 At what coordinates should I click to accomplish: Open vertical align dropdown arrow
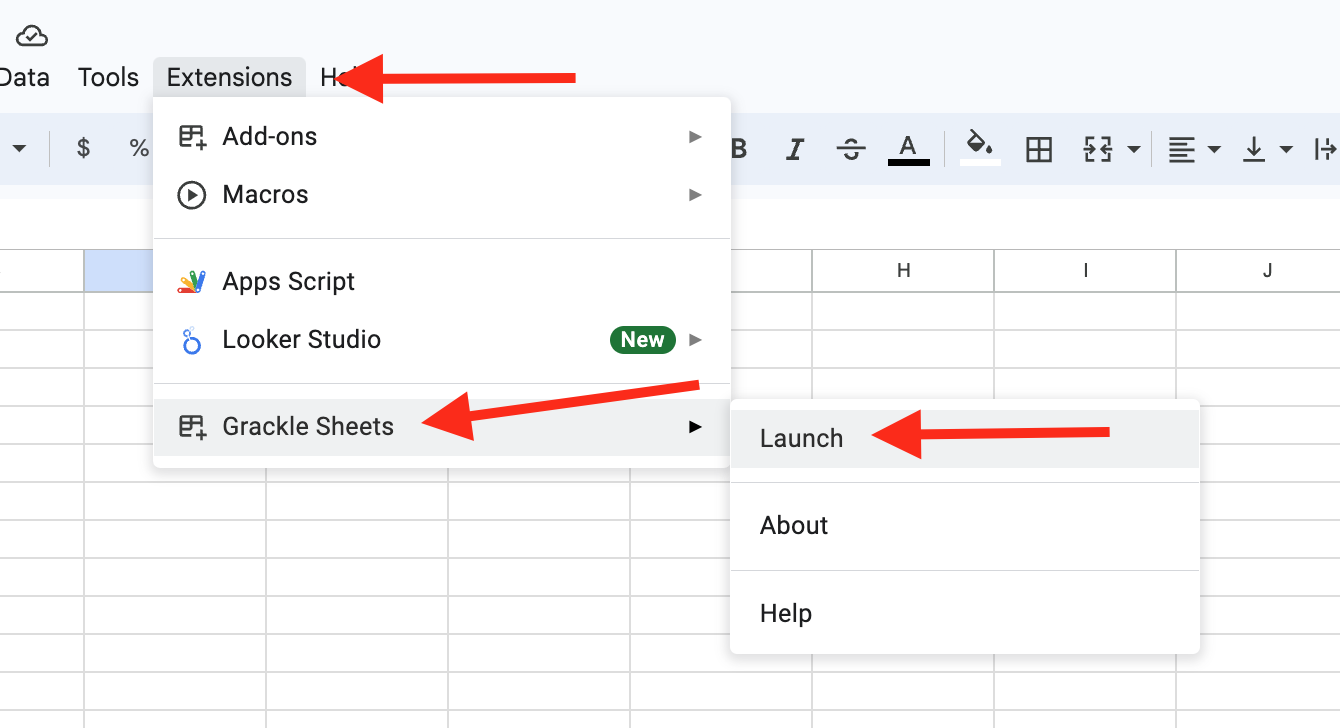tap(1286, 149)
